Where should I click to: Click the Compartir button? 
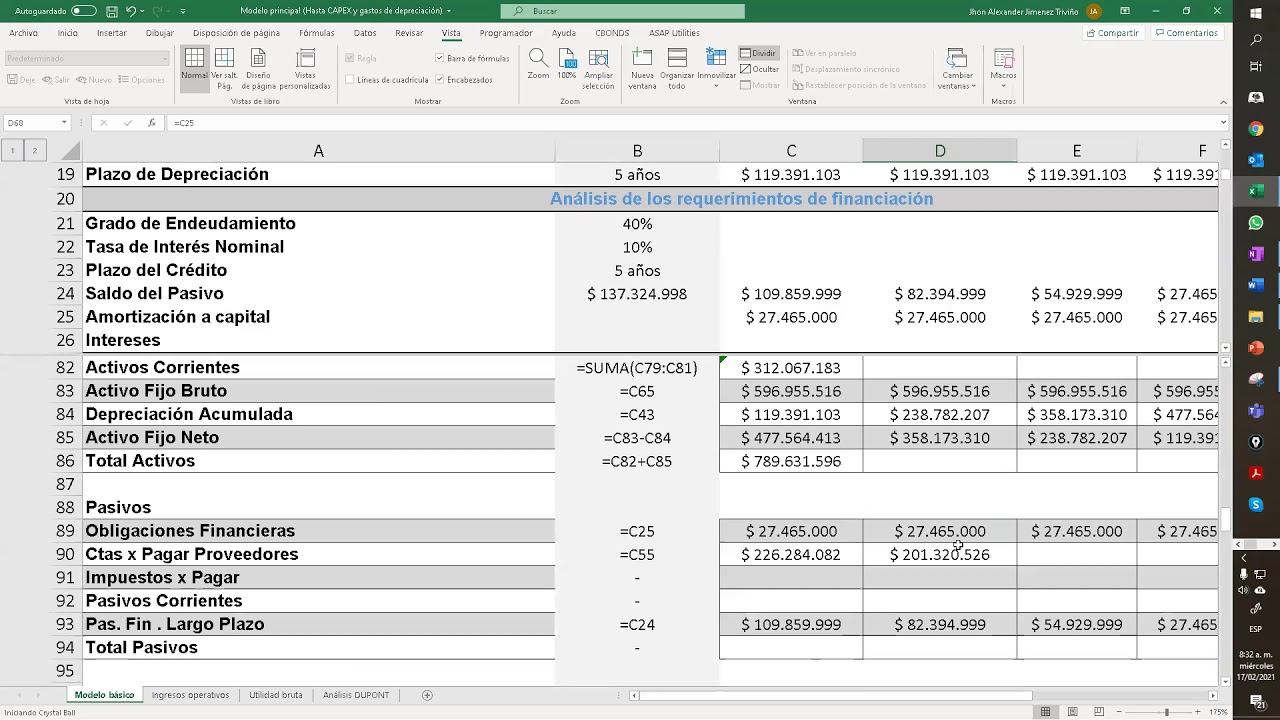[x=1112, y=33]
